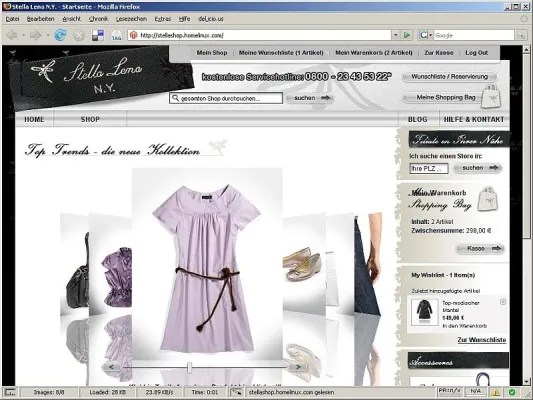Remove the Mantel item from the wishlist
The height and width of the screenshot is (400, 533).
[x=503, y=302]
